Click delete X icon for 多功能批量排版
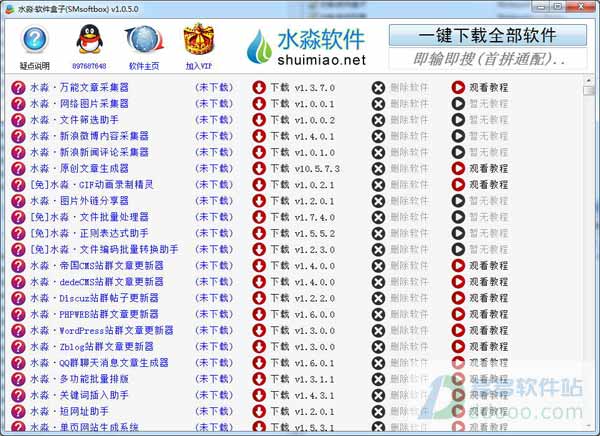Image resolution: width=600 pixels, height=436 pixels. pos(378,379)
